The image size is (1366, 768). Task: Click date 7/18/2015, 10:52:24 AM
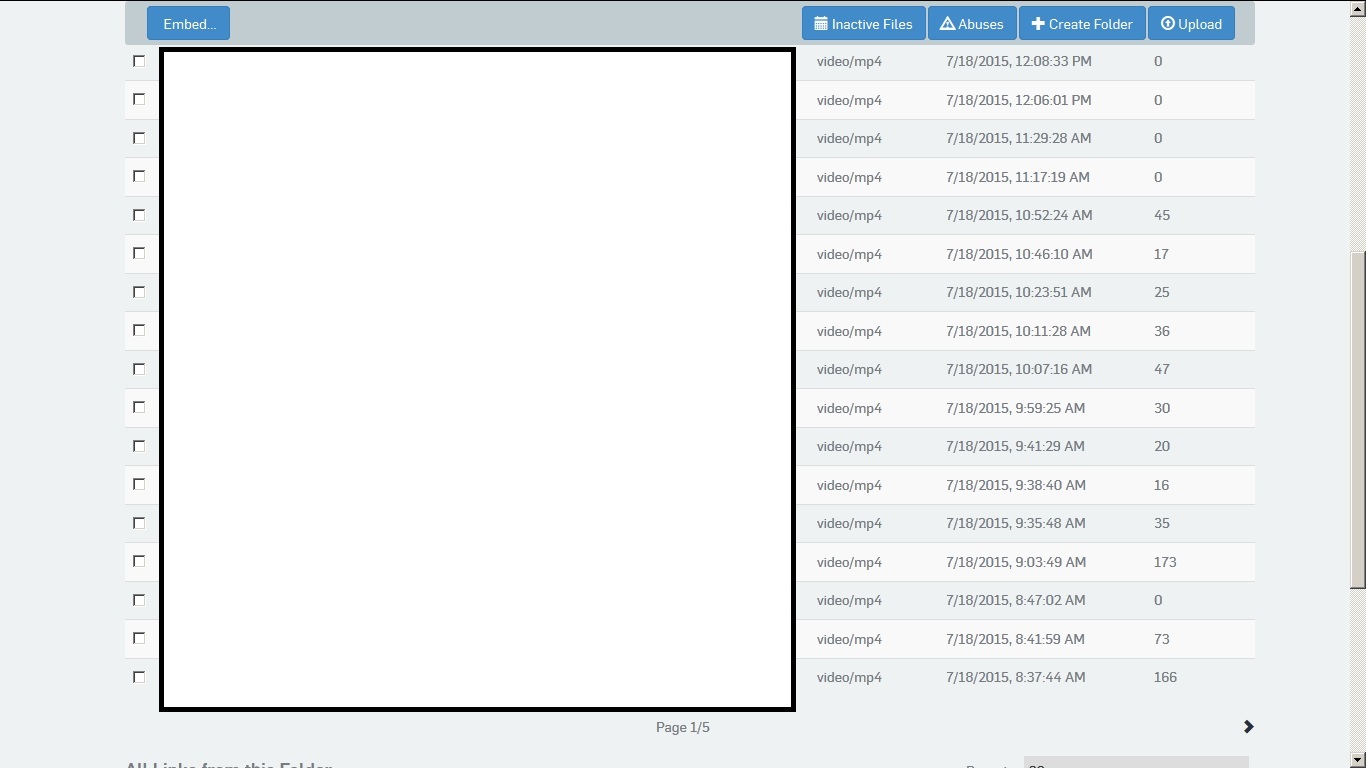[x=1019, y=215]
